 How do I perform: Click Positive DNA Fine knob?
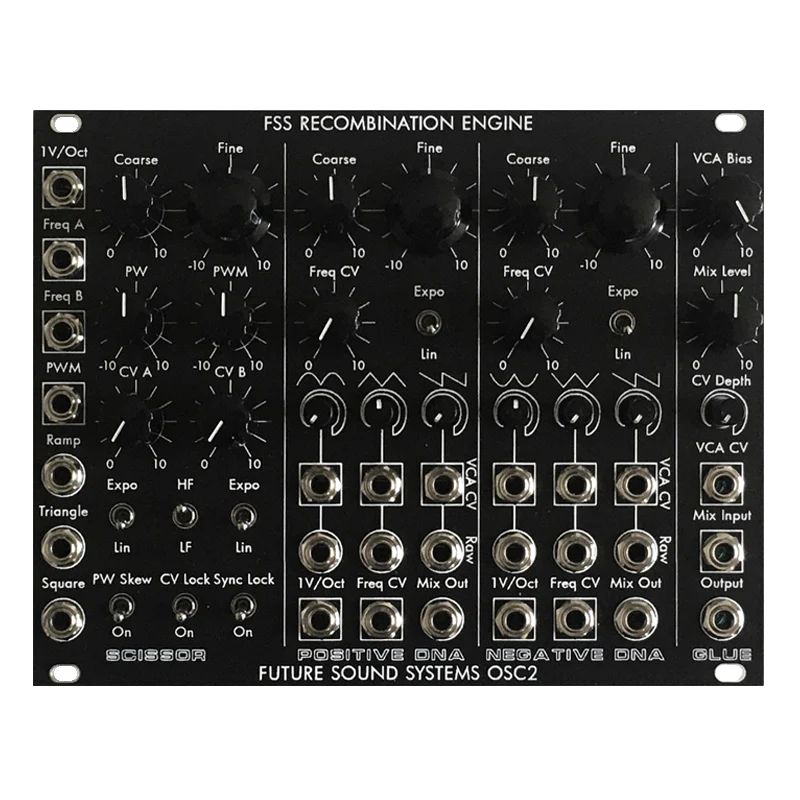(x=427, y=210)
